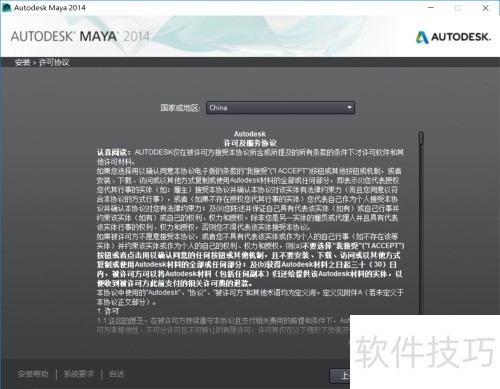Open the country or region dropdown showing China
The image size is (500, 389).
tap(280, 108)
